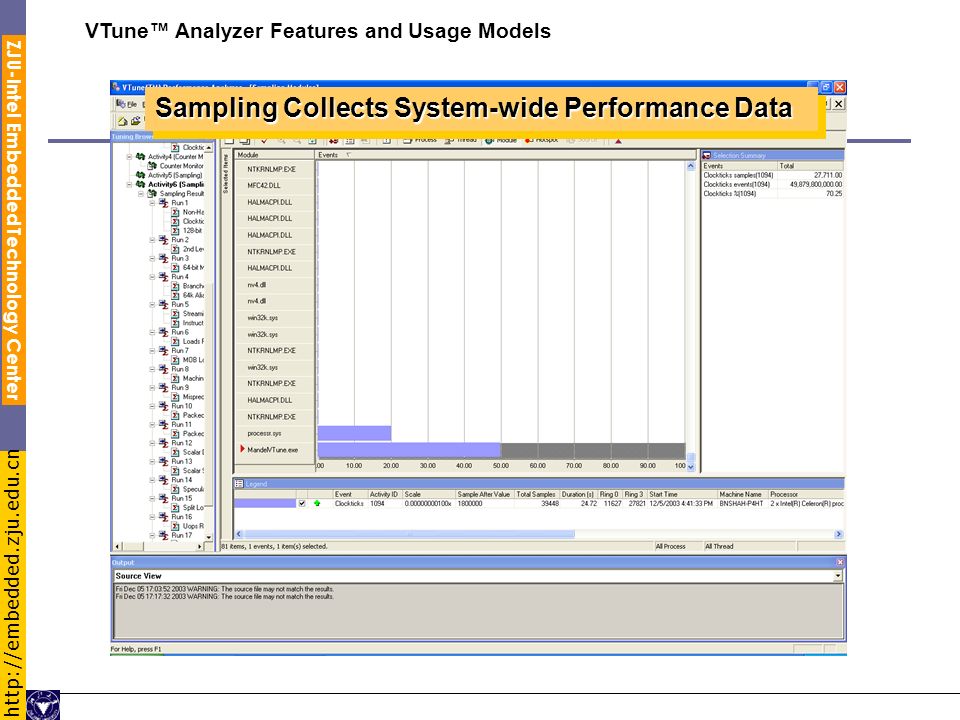Collapse the Run 9 tree node
The image size is (960, 720).
pyautogui.click(x=152, y=388)
